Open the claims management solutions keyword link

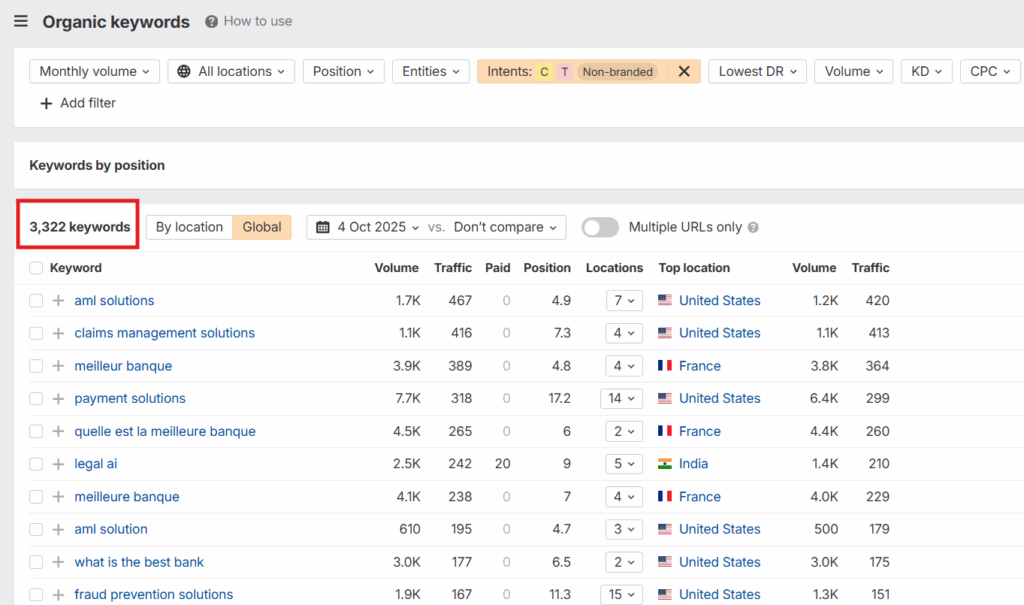point(164,333)
